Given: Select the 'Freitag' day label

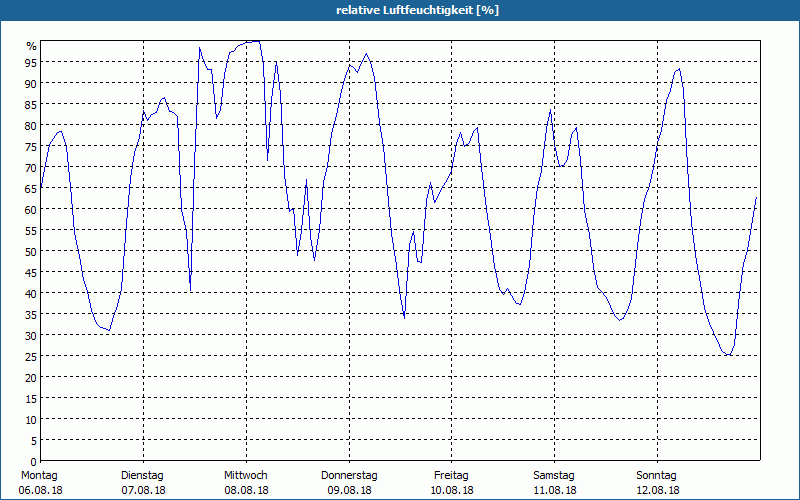Looking at the screenshot, I should pyautogui.click(x=451, y=475).
